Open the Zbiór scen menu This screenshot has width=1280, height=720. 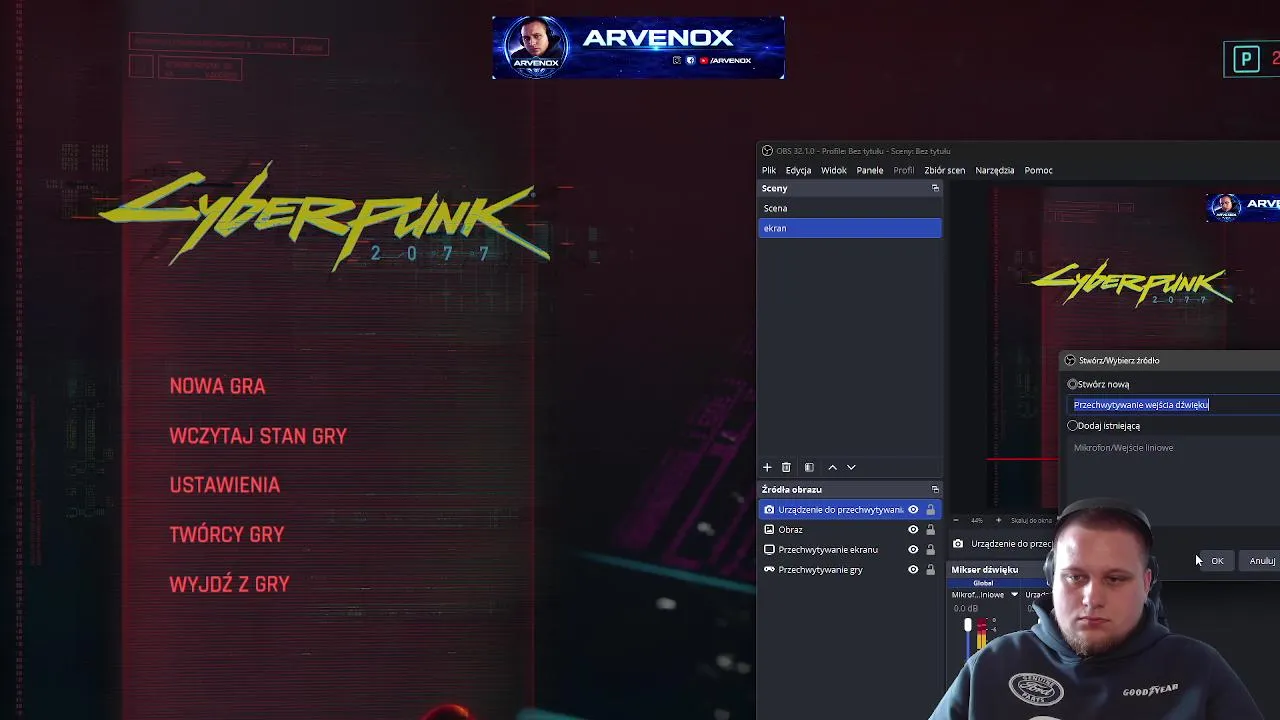pos(945,170)
